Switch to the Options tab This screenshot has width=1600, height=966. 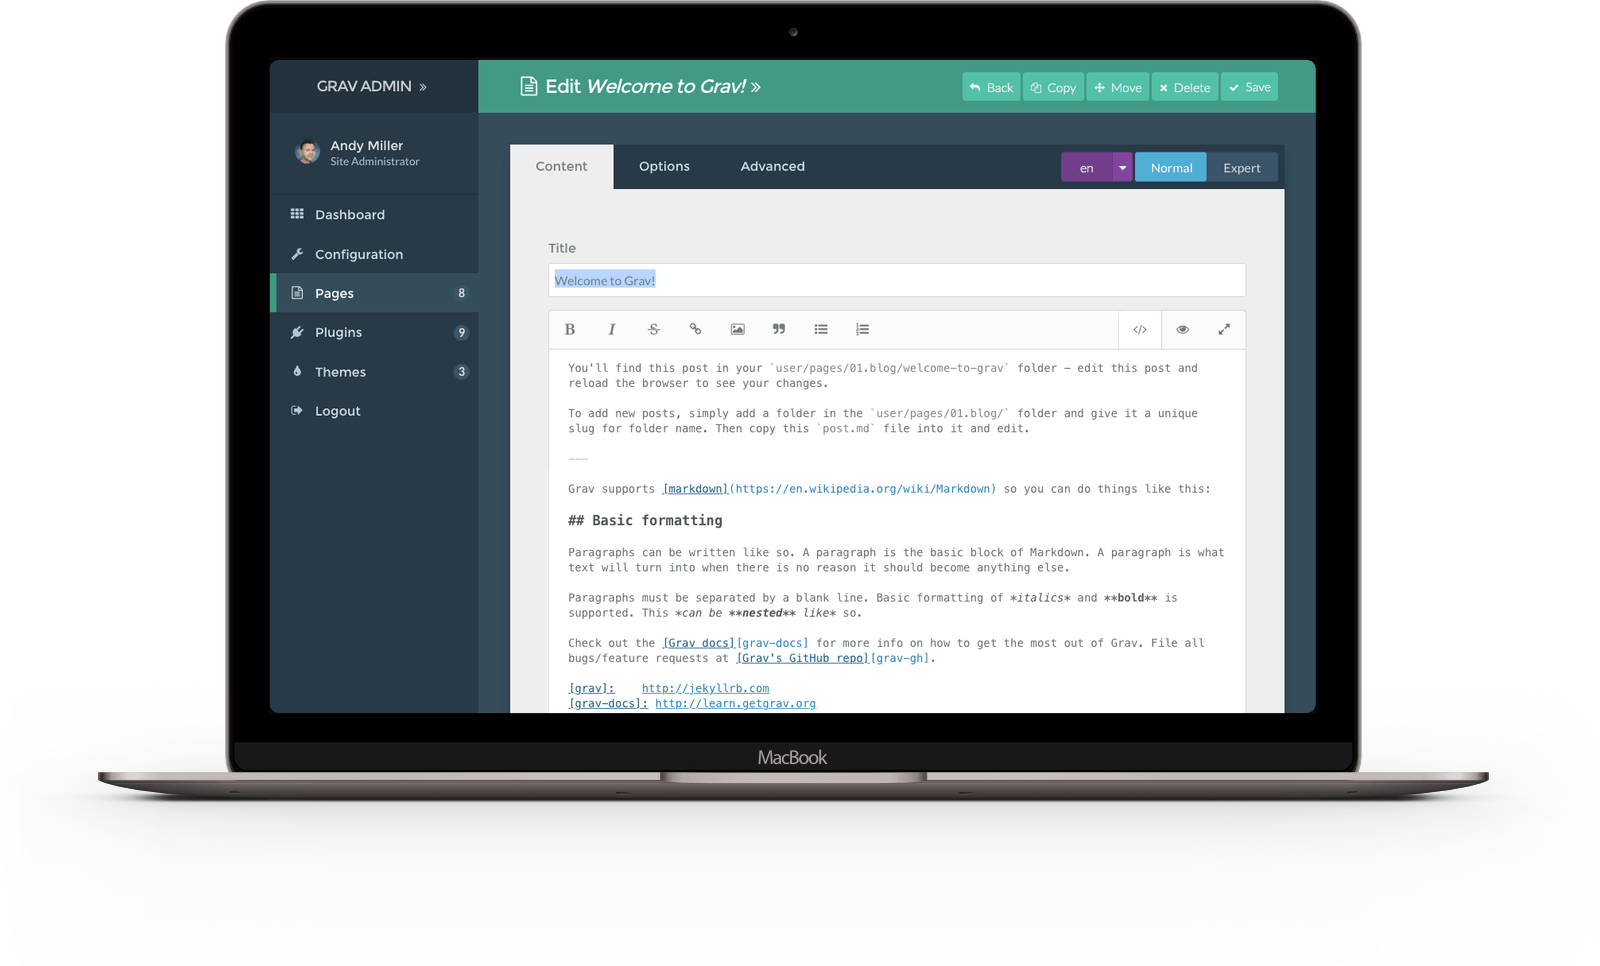tap(664, 166)
